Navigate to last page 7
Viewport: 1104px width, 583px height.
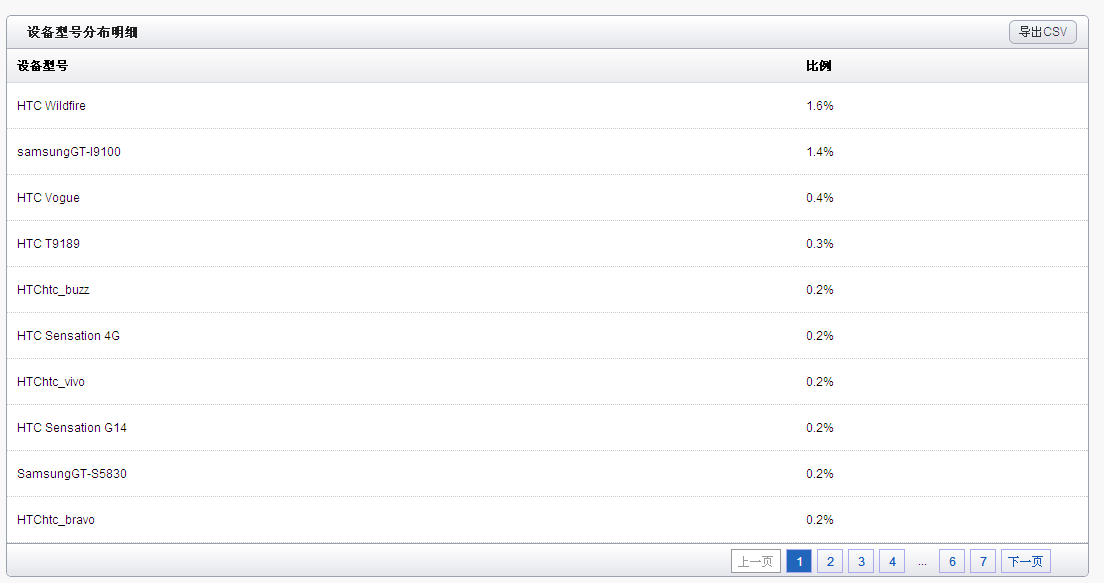pos(983,561)
